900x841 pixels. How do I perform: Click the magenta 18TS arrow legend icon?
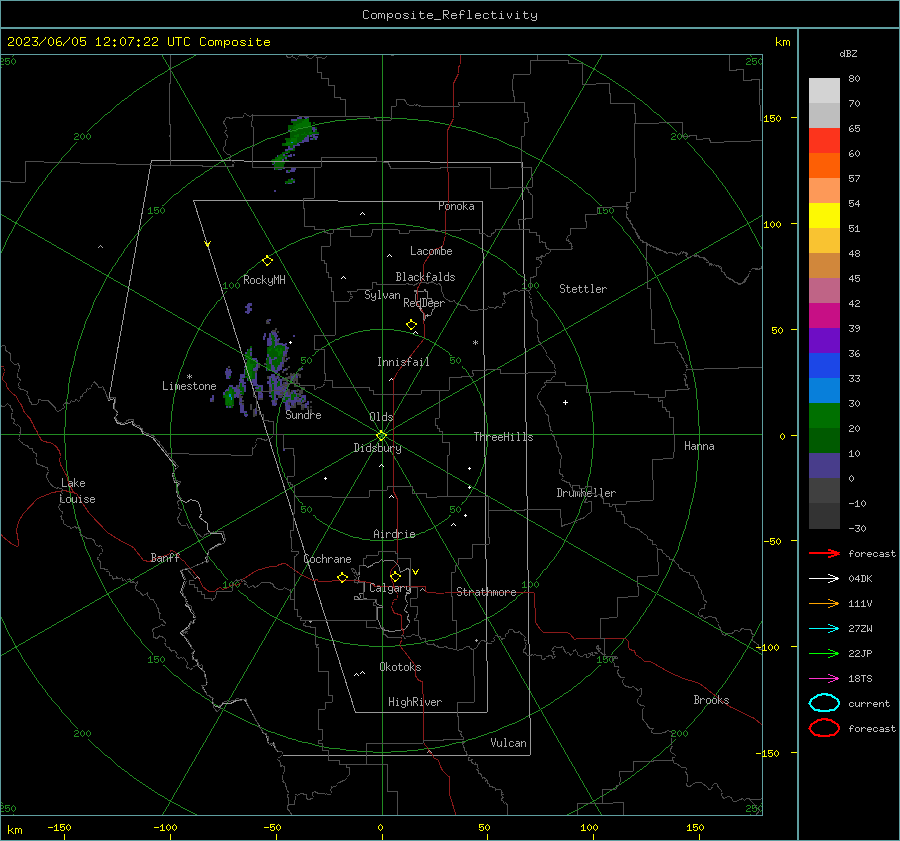[x=824, y=679]
